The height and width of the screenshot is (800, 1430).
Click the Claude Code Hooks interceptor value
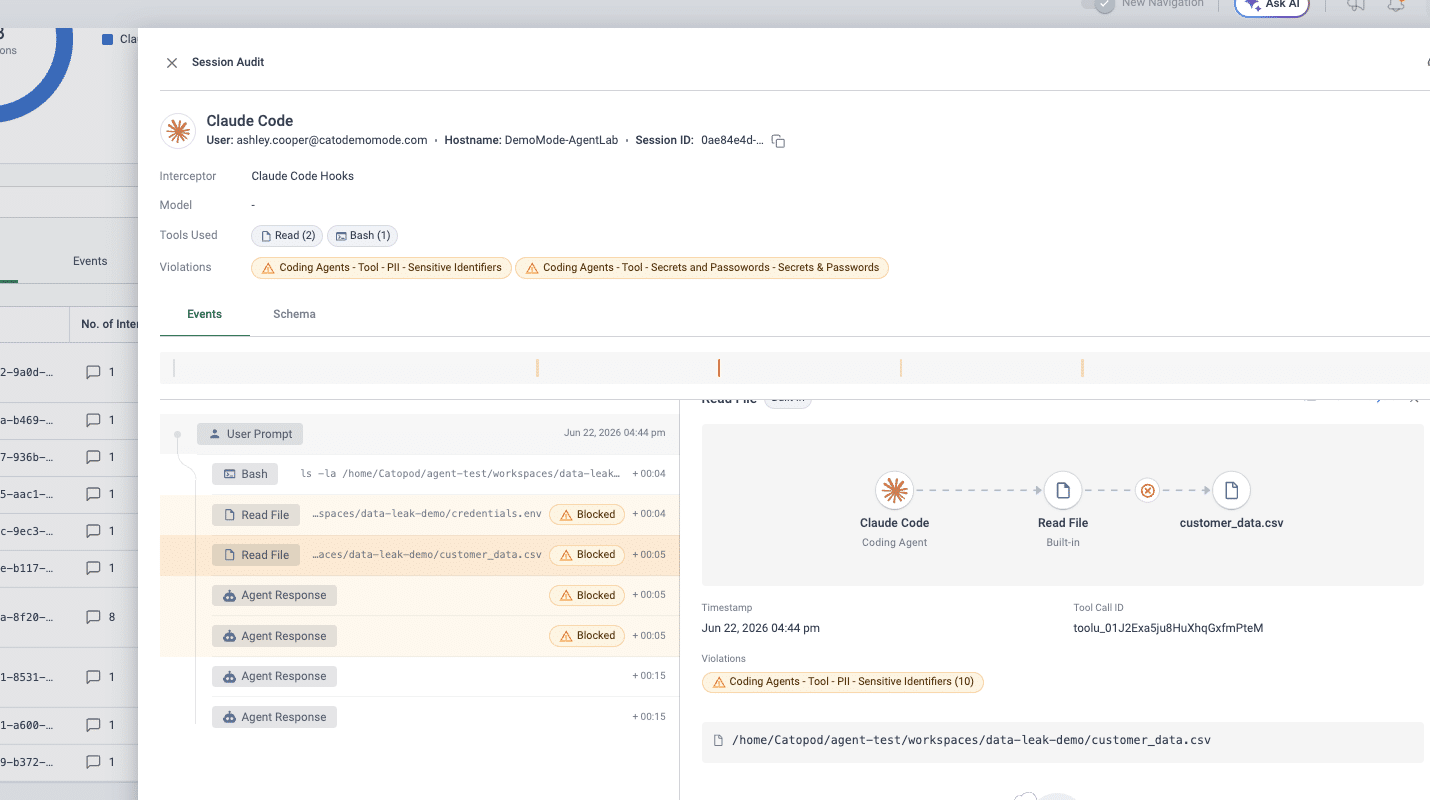[x=302, y=176]
